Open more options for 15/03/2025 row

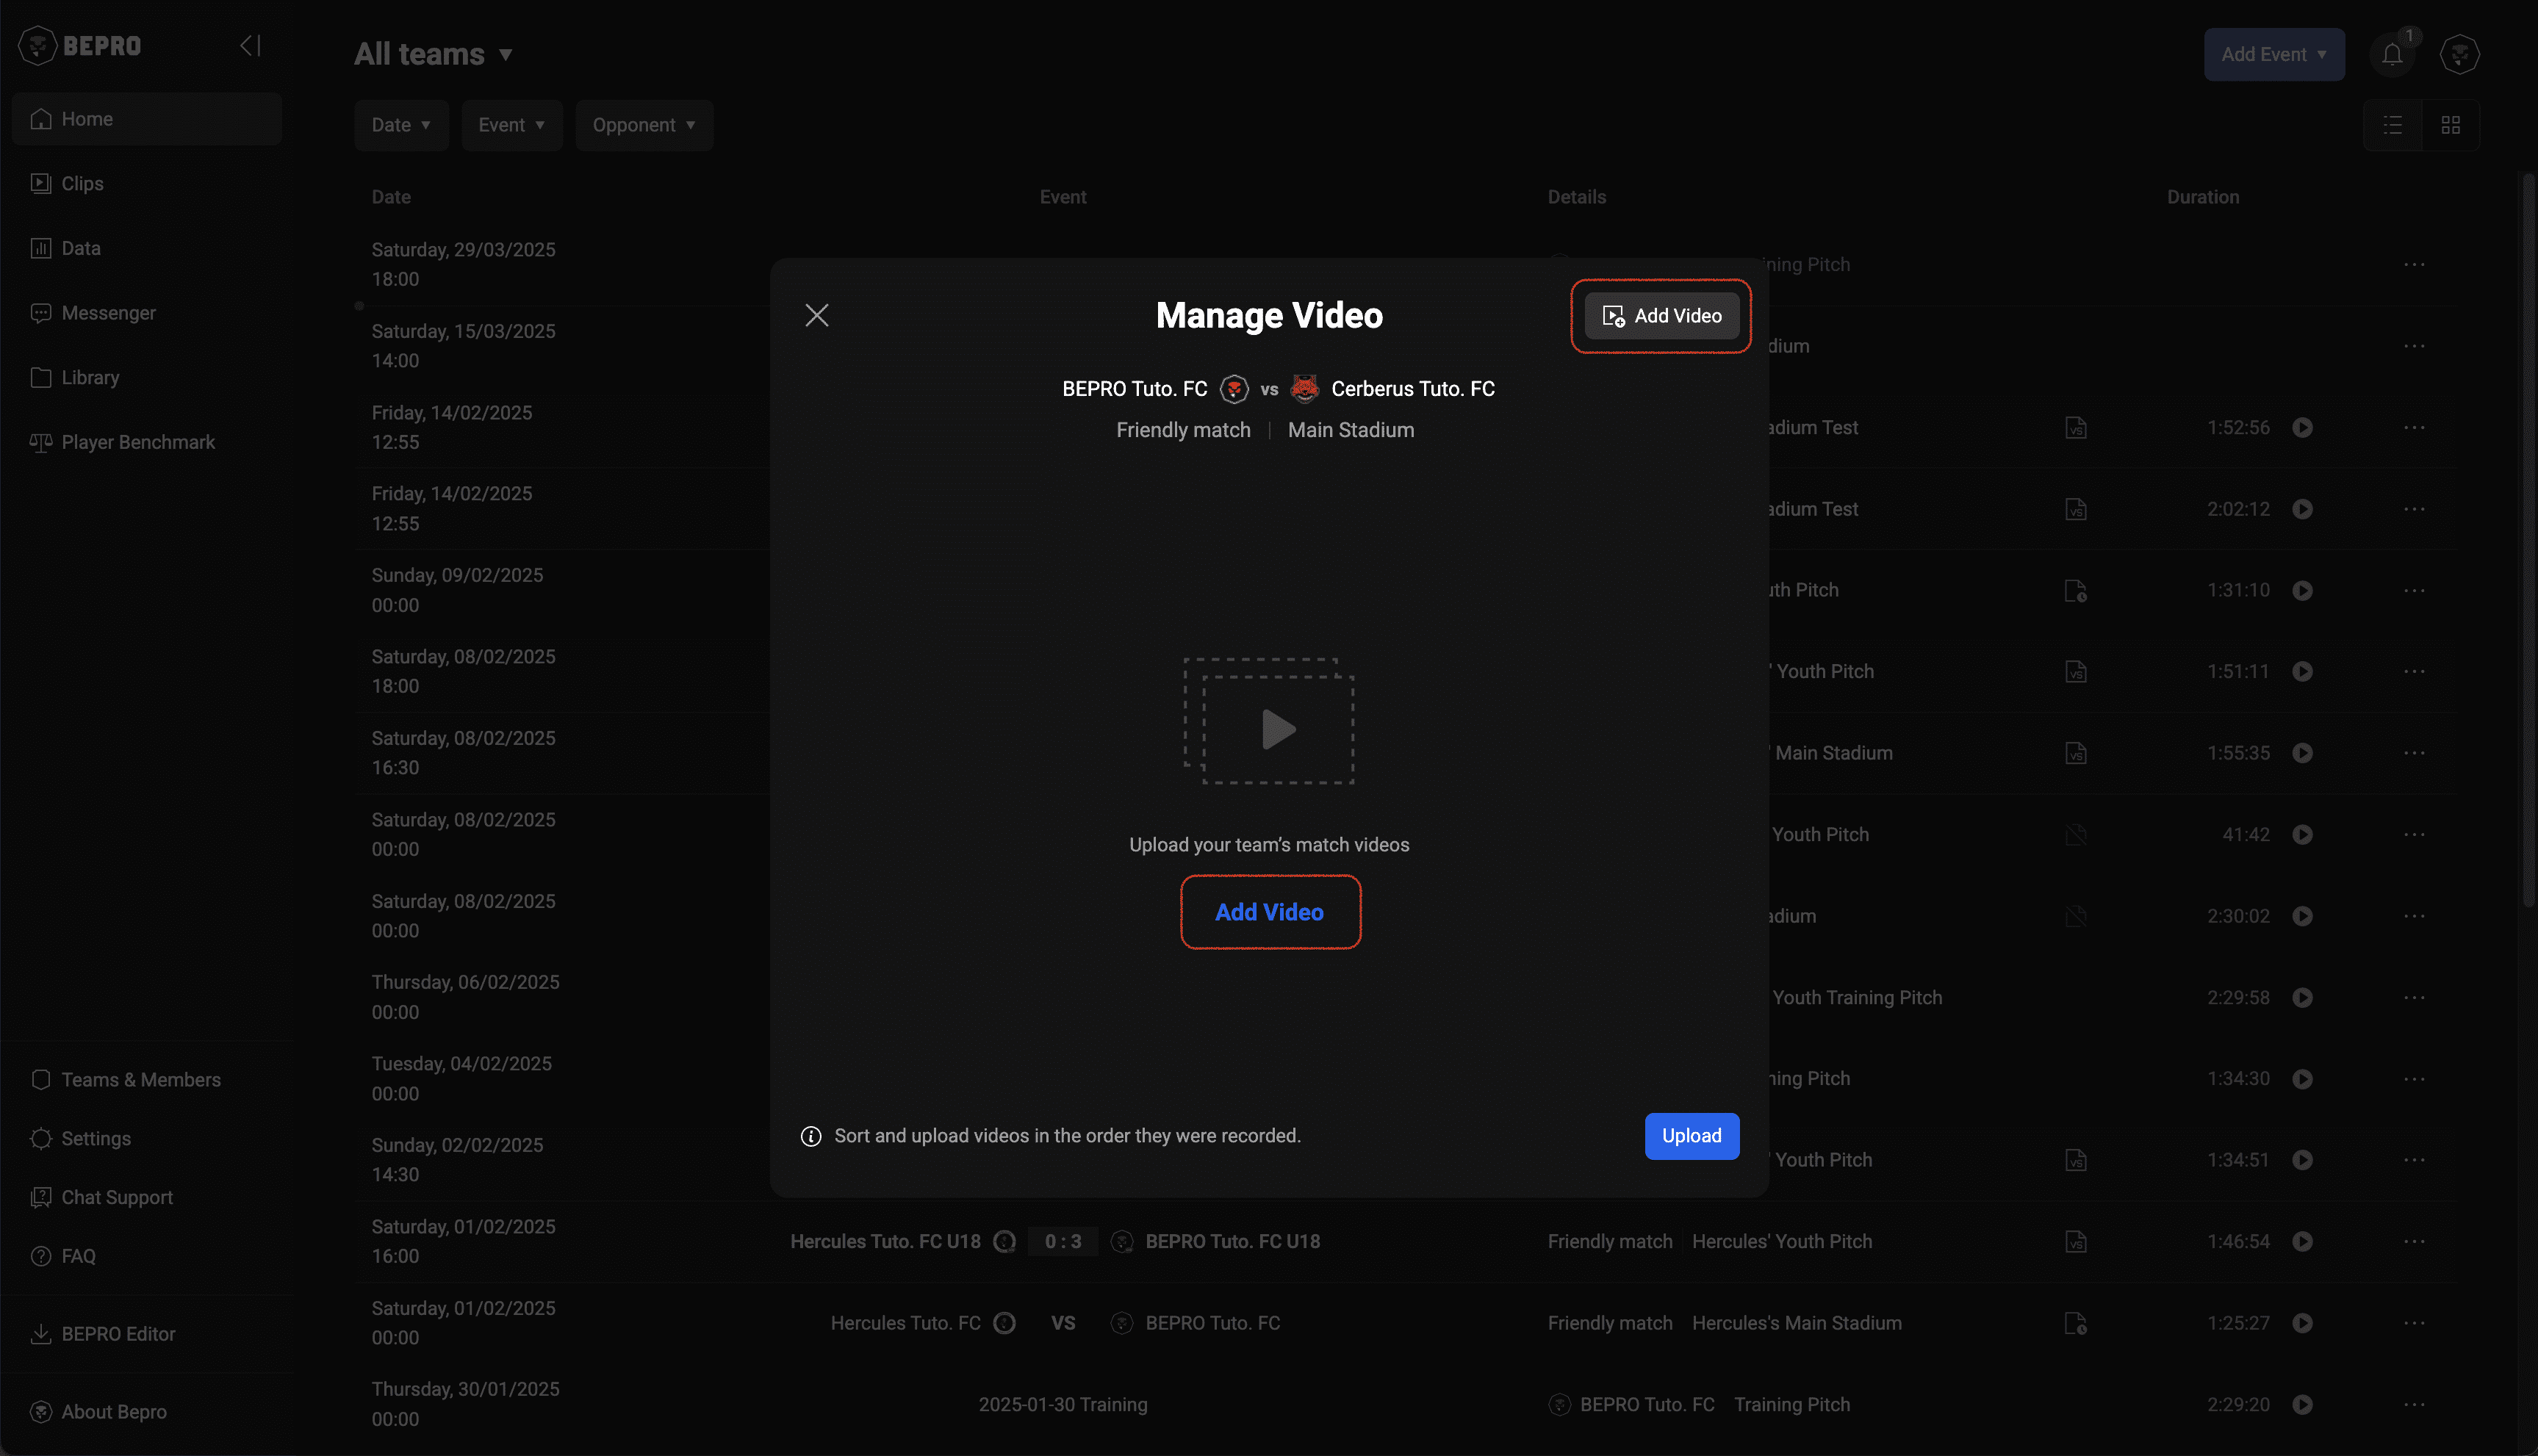[x=2414, y=346]
